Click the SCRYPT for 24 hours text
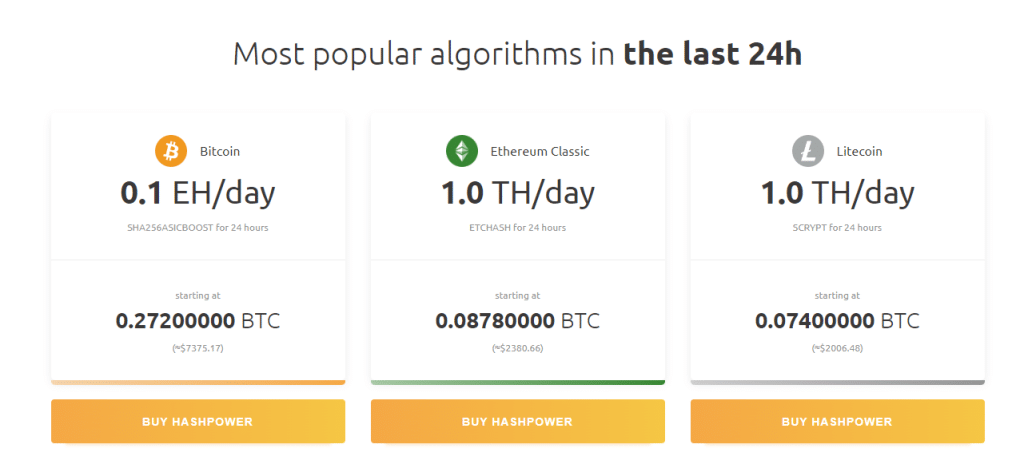 [x=837, y=227]
